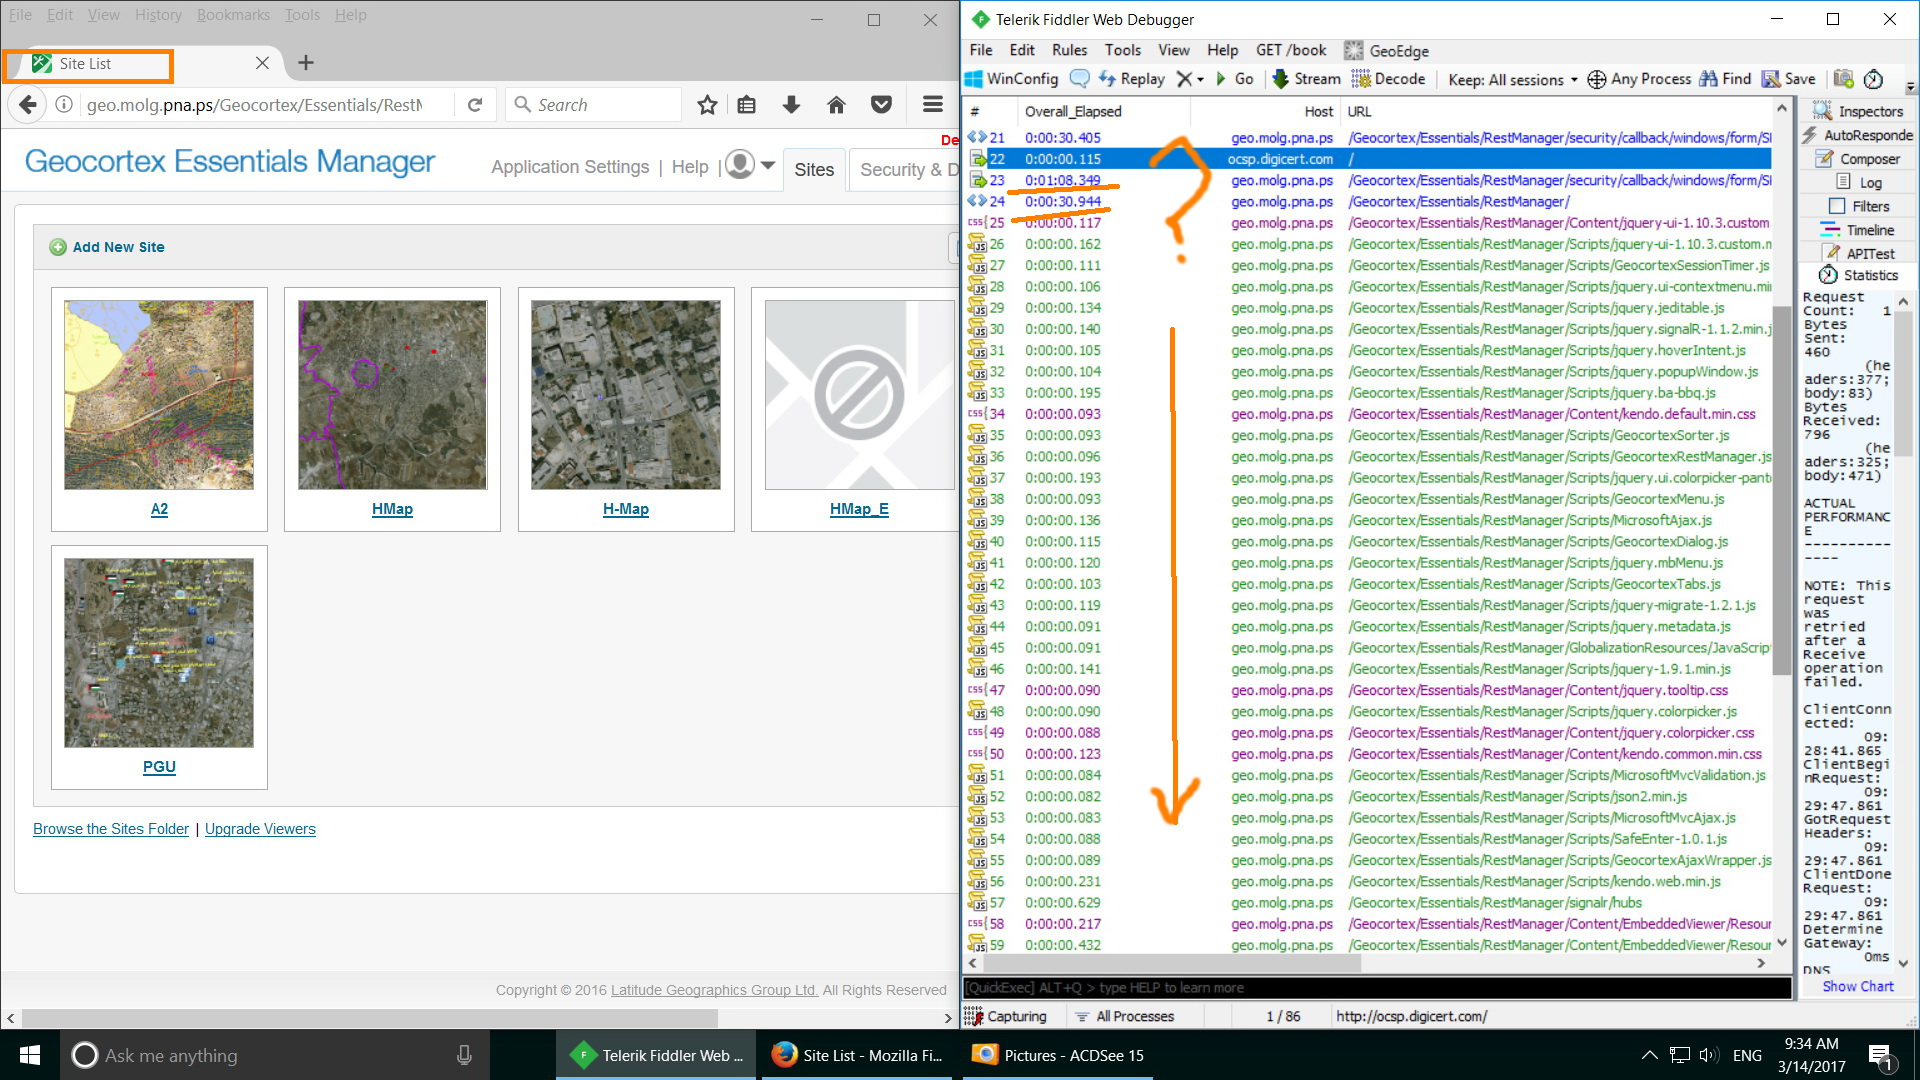Switch to the AutoResponder tab

pos(1858,135)
